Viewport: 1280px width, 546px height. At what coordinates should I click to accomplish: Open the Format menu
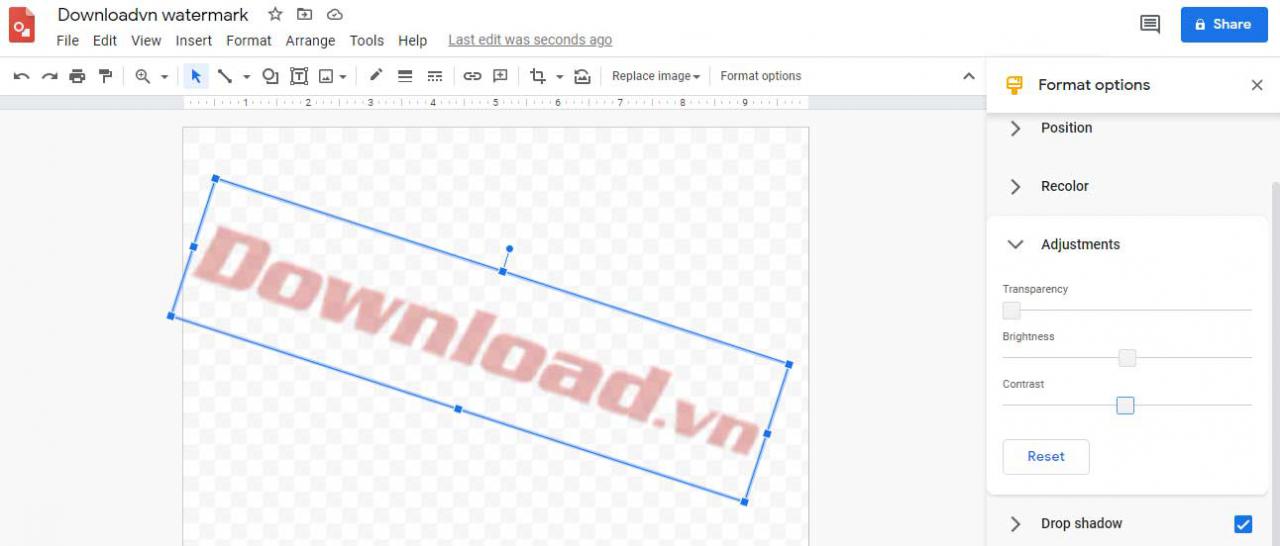(x=249, y=41)
